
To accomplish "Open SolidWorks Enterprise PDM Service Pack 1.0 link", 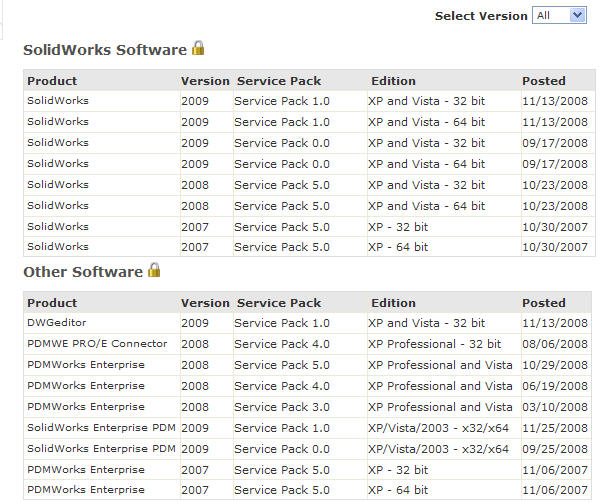I will tap(101, 427).
